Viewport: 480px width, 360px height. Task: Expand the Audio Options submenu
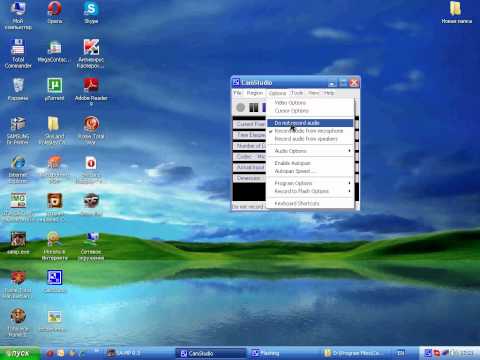point(310,151)
